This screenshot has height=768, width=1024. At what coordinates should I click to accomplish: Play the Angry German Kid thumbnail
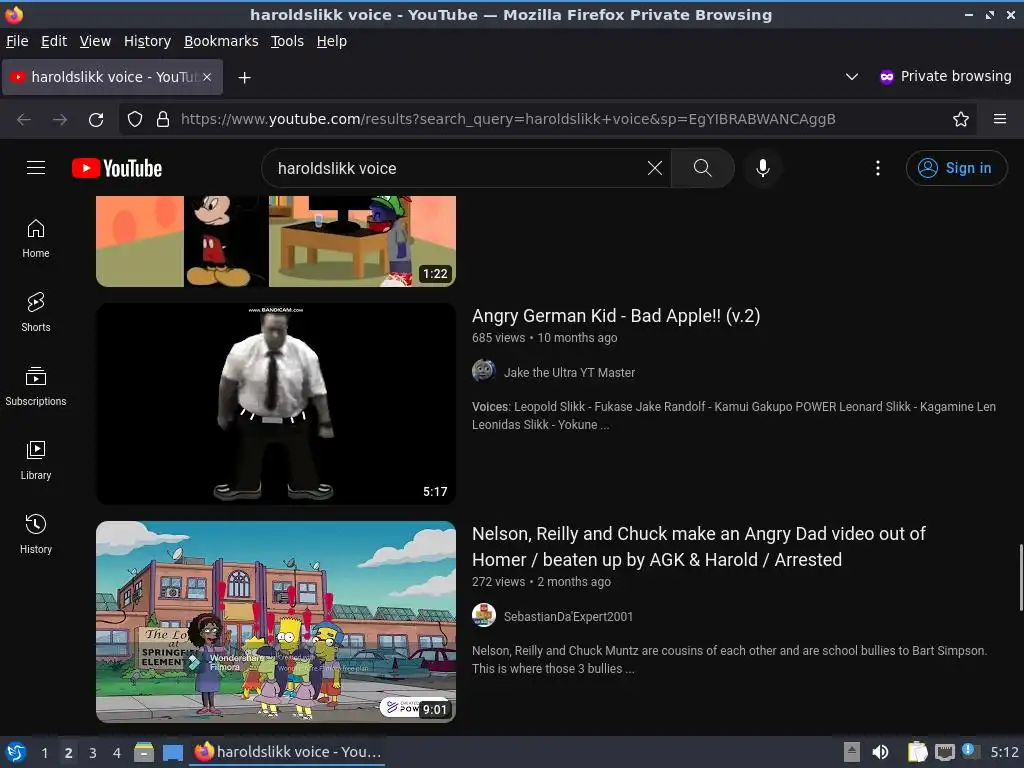pyautogui.click(x=276, y=403)
